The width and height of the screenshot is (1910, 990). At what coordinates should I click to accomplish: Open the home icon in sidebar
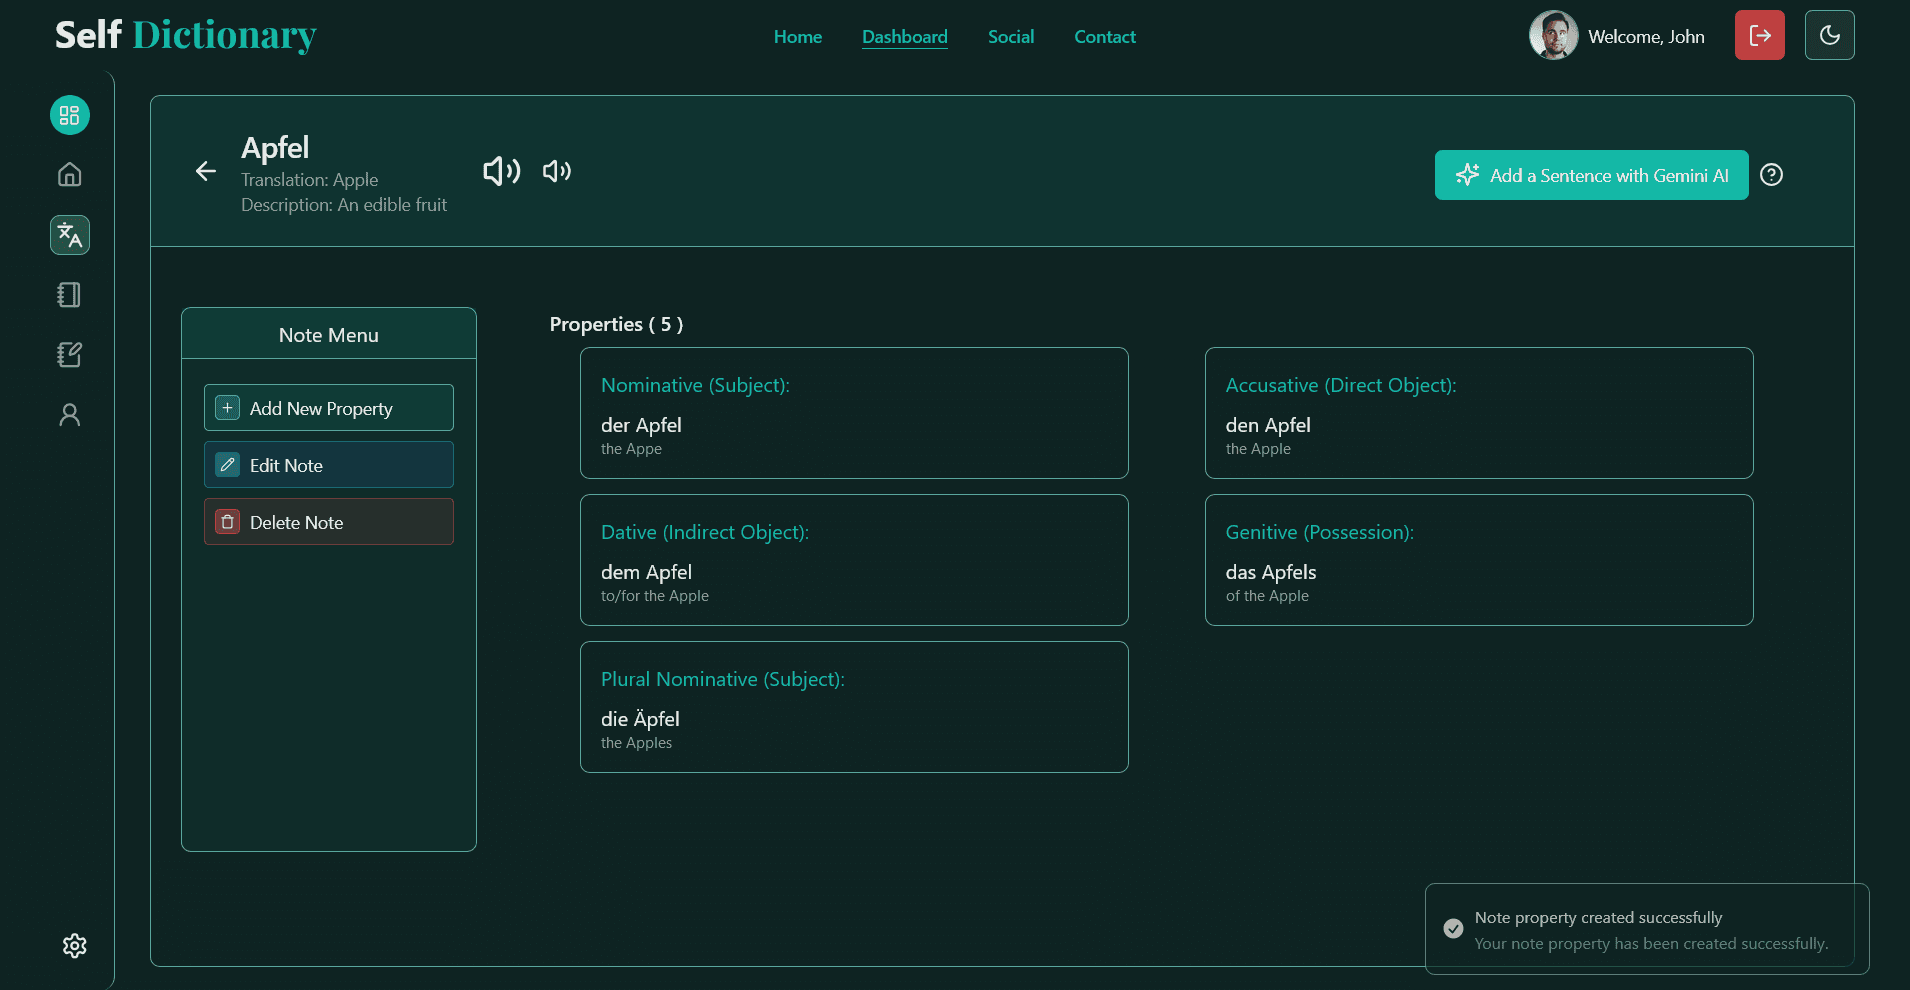click(x=69, y=175)
